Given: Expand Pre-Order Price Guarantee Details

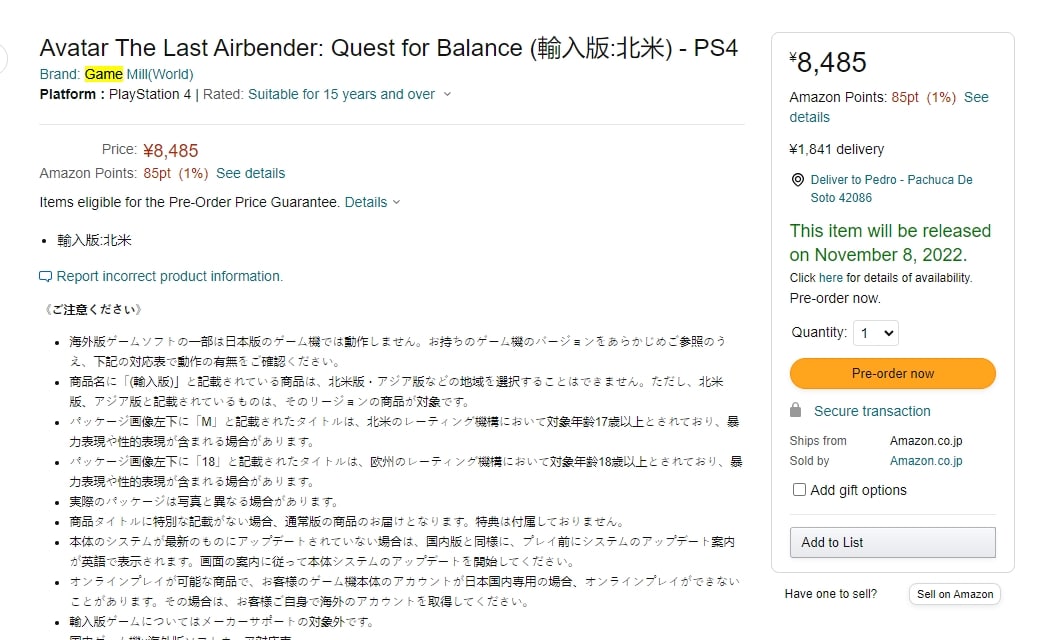Looking at the screenshot, I should [x=372, y=202].
